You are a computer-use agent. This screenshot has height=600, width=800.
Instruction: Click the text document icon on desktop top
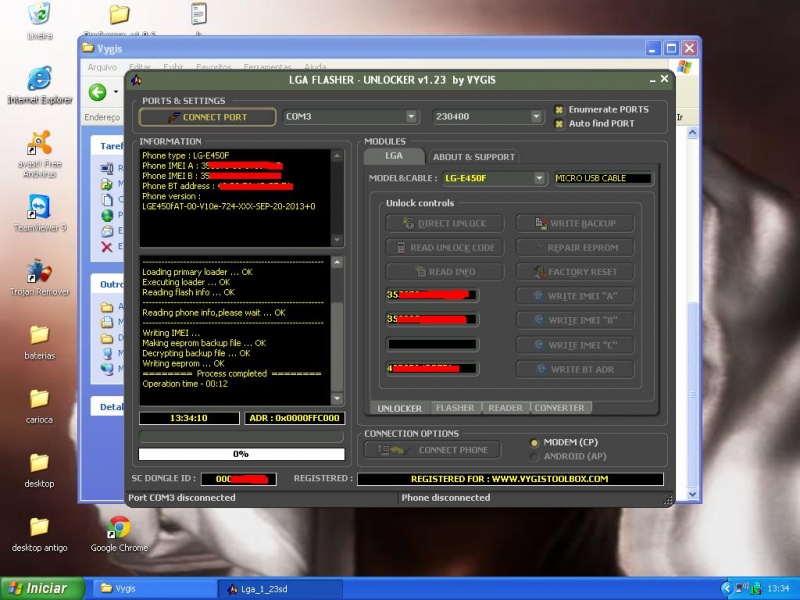[198, 14]
